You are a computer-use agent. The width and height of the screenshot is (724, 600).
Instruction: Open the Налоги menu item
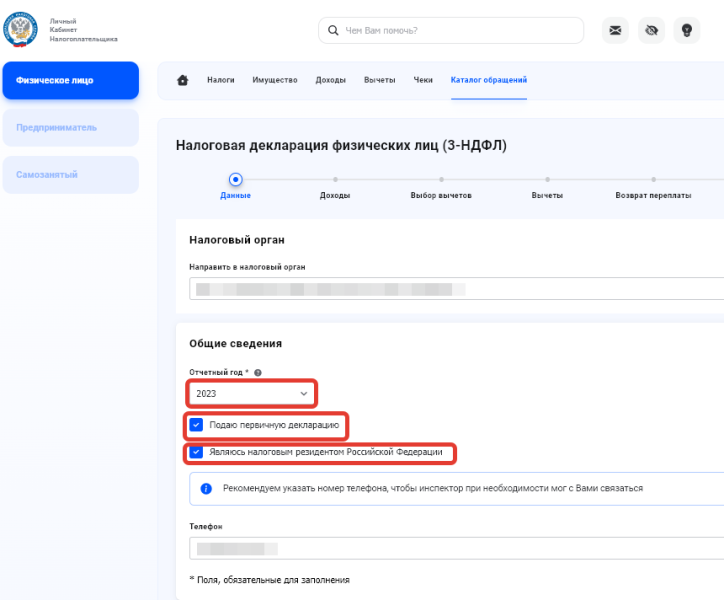[221, 80]
